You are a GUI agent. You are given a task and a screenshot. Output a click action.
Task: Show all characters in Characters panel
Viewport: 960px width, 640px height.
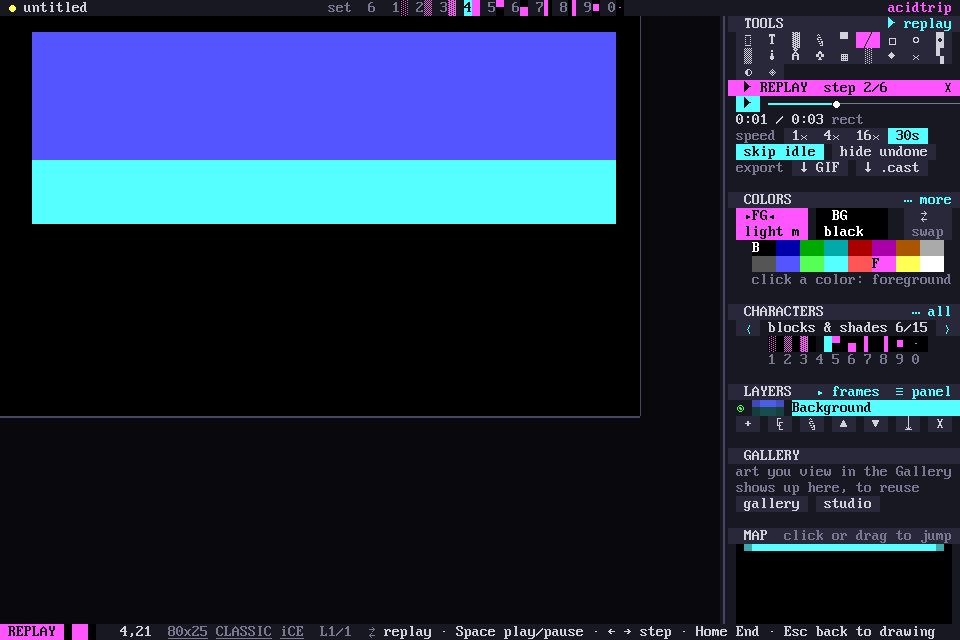click(931, 312)
